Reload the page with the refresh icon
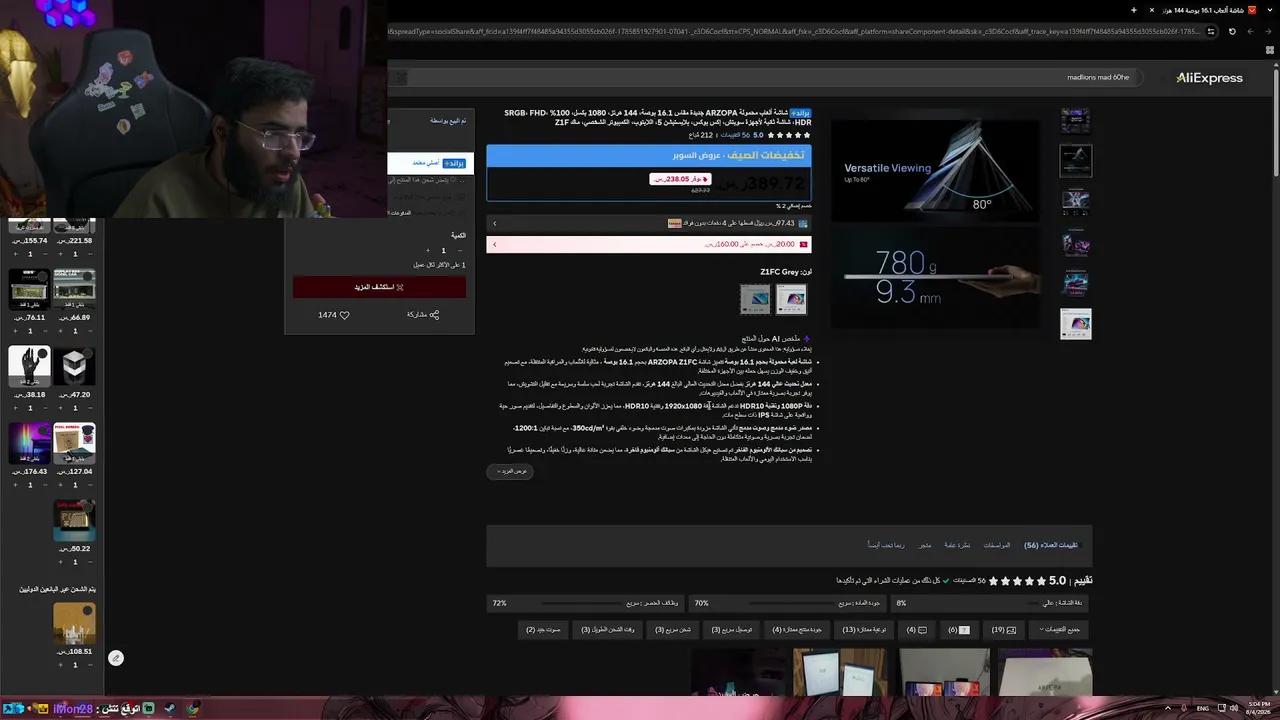This screenshot has width=1280, height=720. (x=1232, y=31)
